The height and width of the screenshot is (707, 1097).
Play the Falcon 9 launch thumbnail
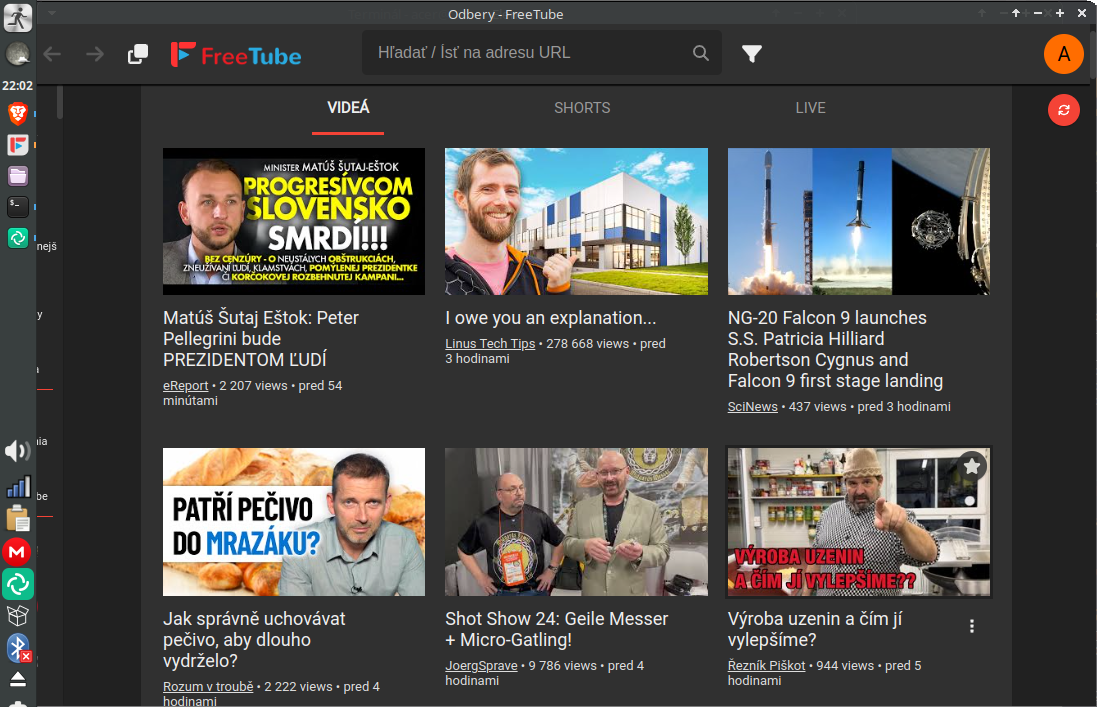pyautogui.click(x=858, y=221)
